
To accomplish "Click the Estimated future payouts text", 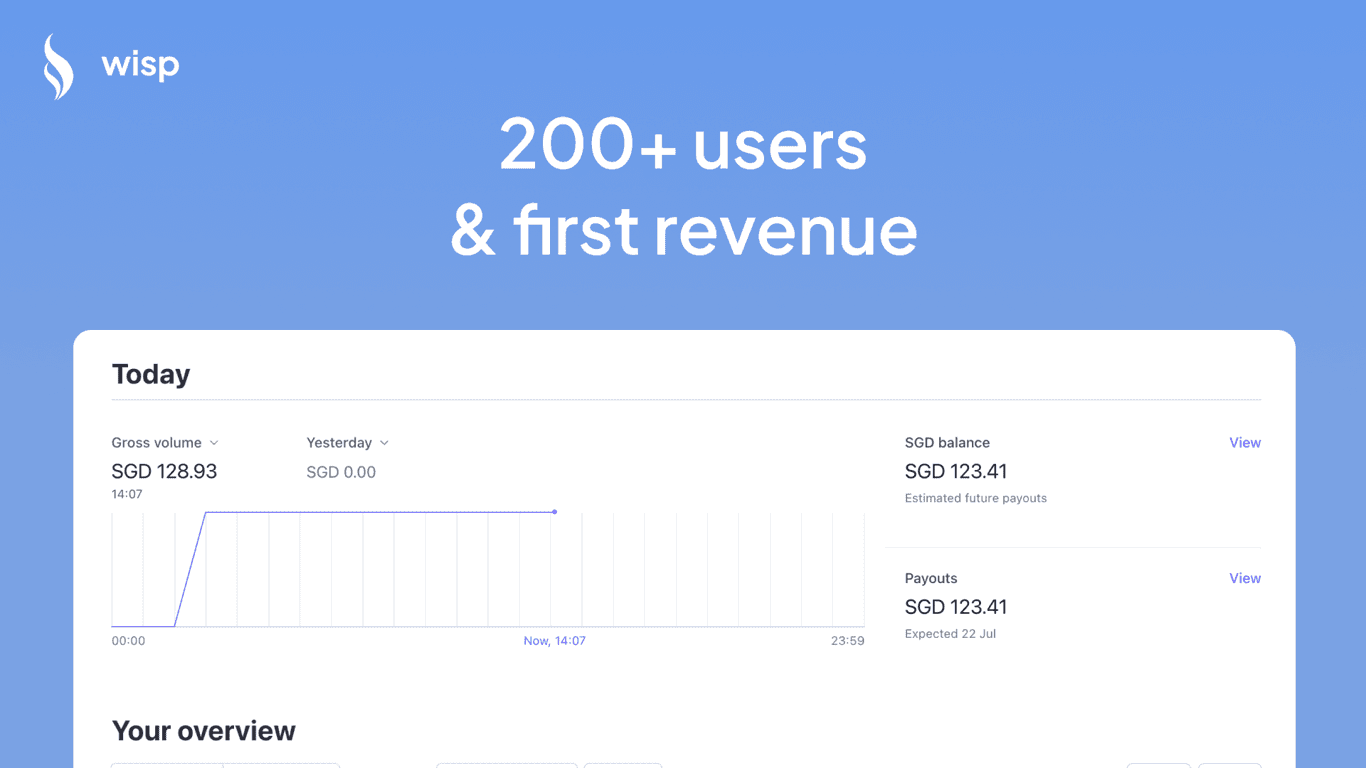I will (975, 497).
